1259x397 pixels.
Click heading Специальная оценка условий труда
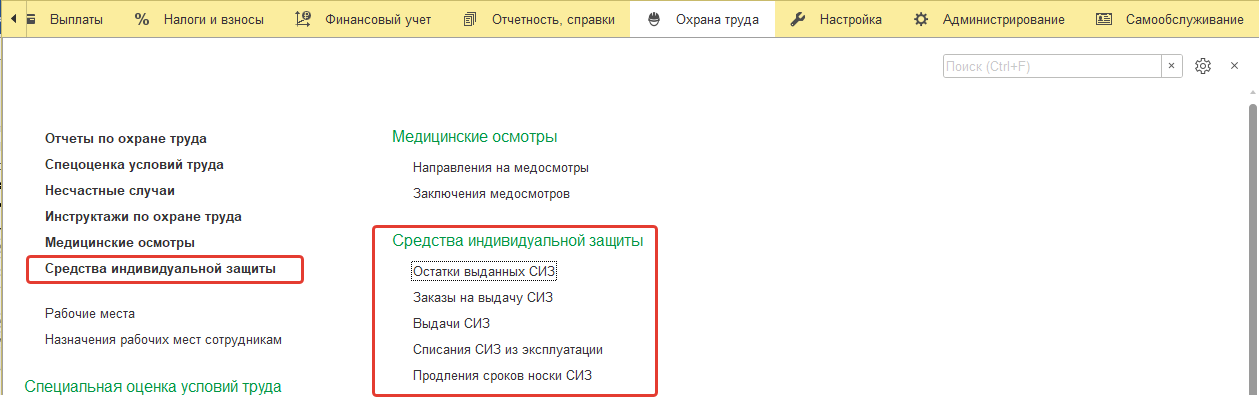pyautogui.click(x=153, y=386)
